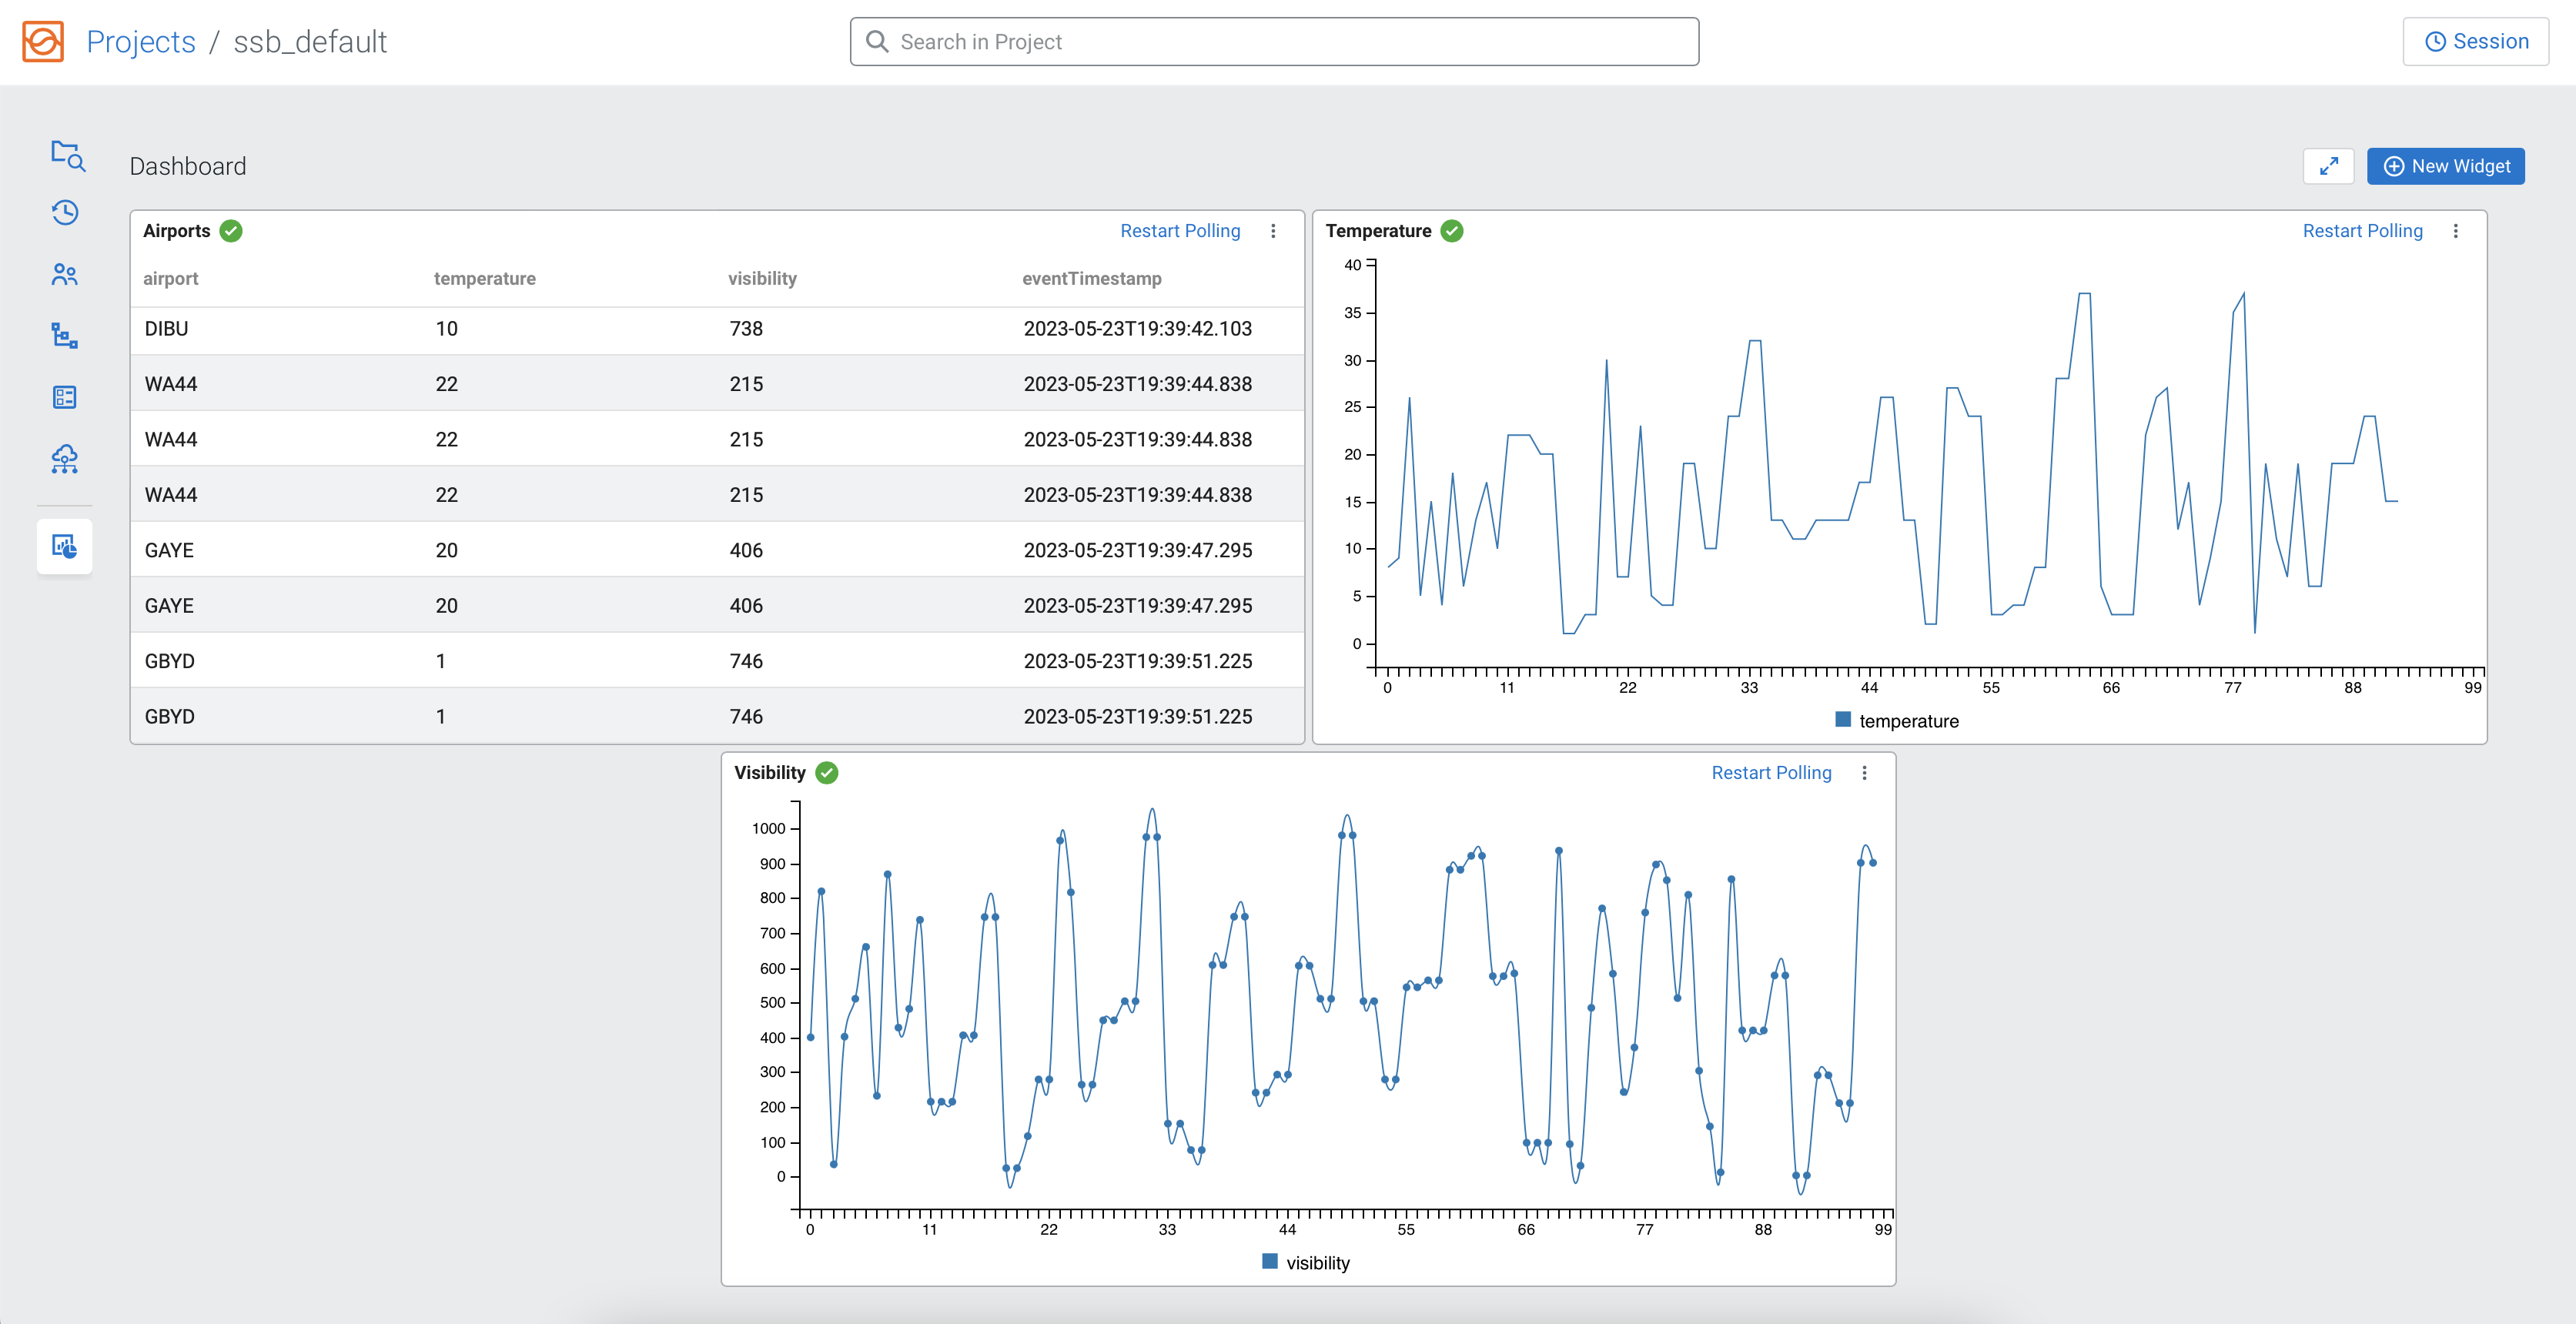This screenshot has width=2576, height=1324.
Task: Select the jobs flow icon in sidebar
Action: pyautogui.click(x=65, y=336)
